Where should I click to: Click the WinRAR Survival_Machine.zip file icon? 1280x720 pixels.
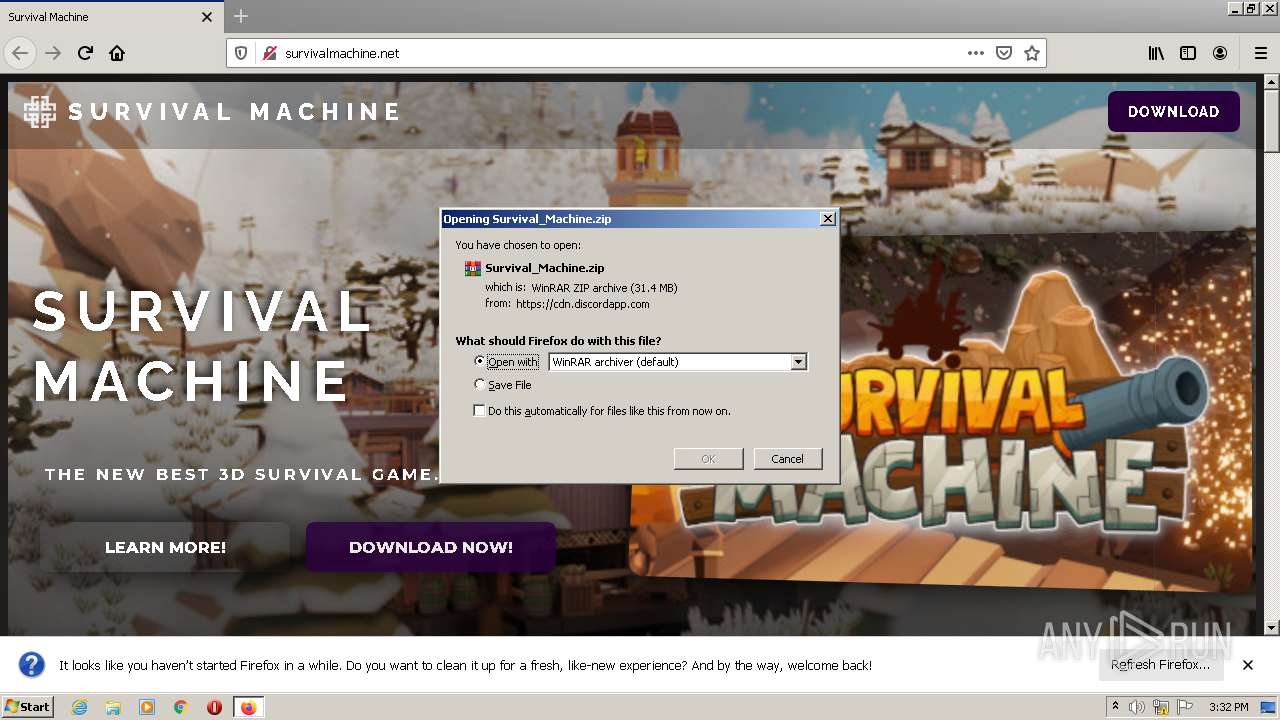(x=473, y=268)
